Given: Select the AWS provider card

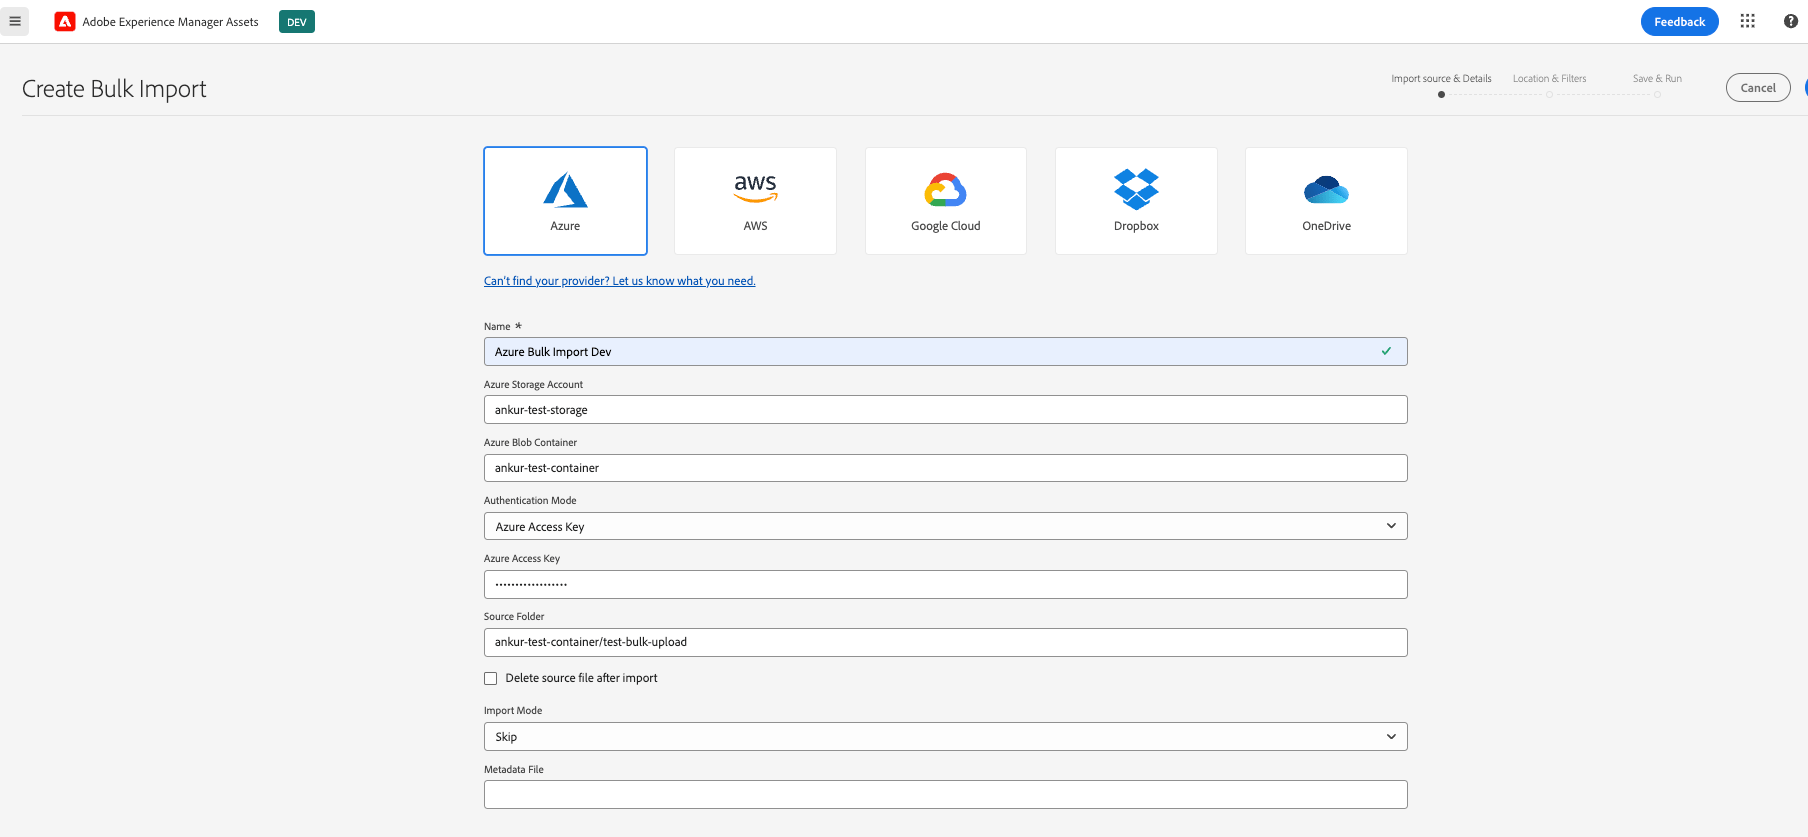Looking at the screenshot, I should pyautogui.click(x=755, y=201).
